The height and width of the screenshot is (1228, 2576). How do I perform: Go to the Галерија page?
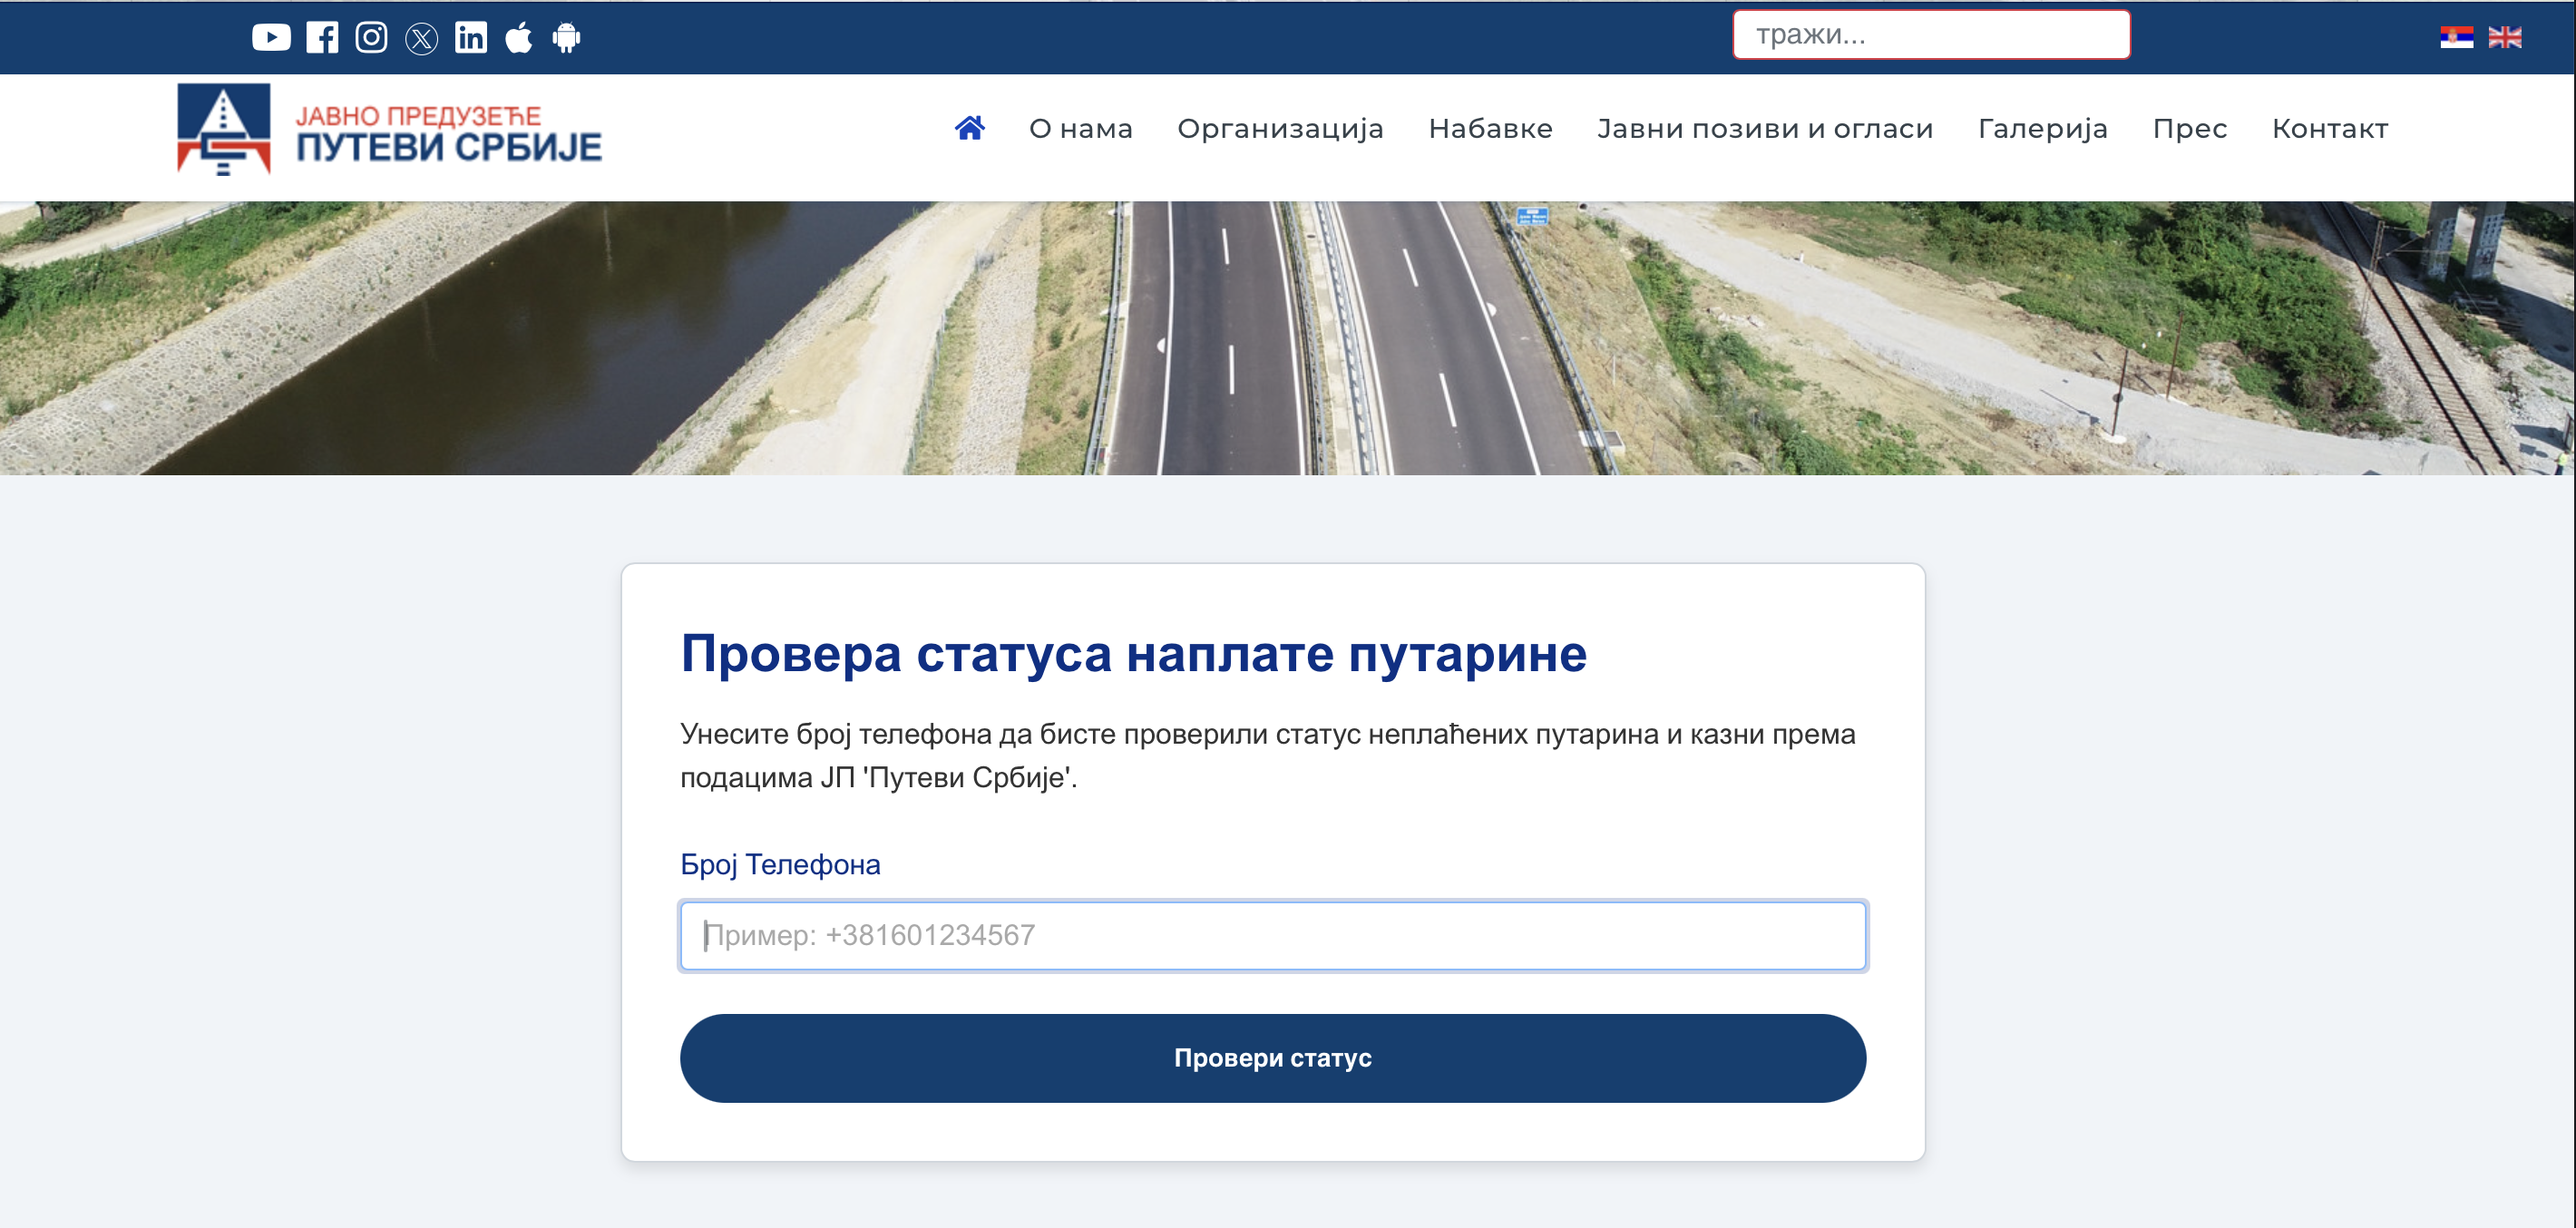coord(2042,129)
